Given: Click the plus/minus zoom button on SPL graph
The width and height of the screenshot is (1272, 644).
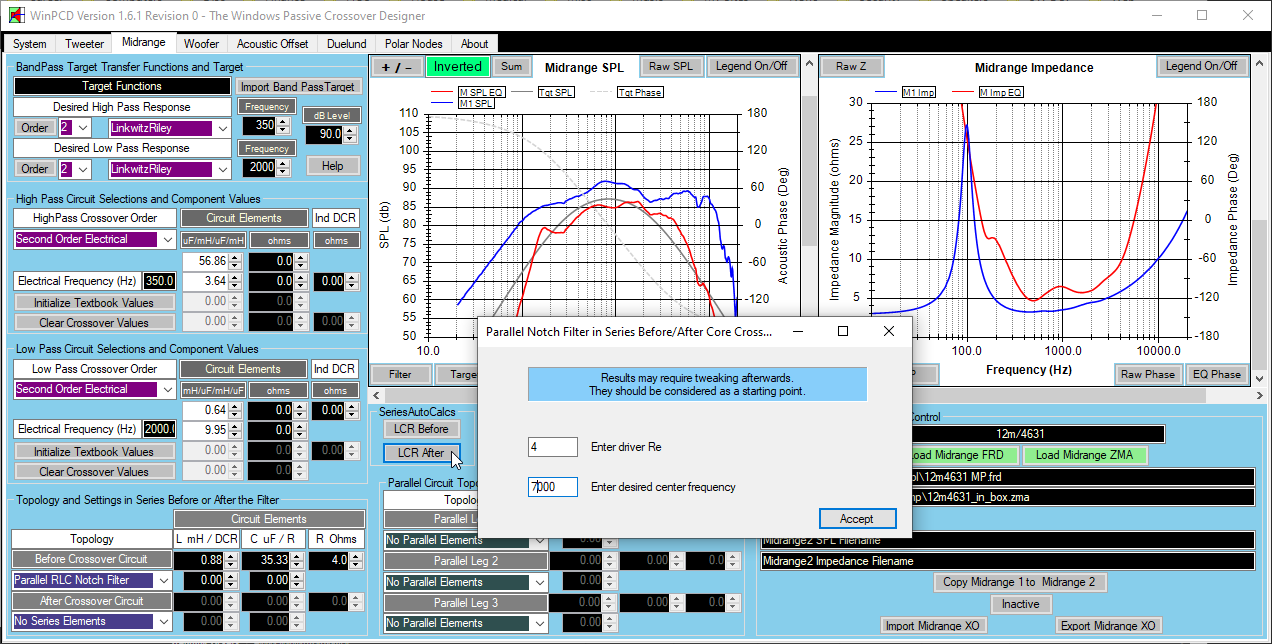Looking at the screenshot, I should 397,67.
